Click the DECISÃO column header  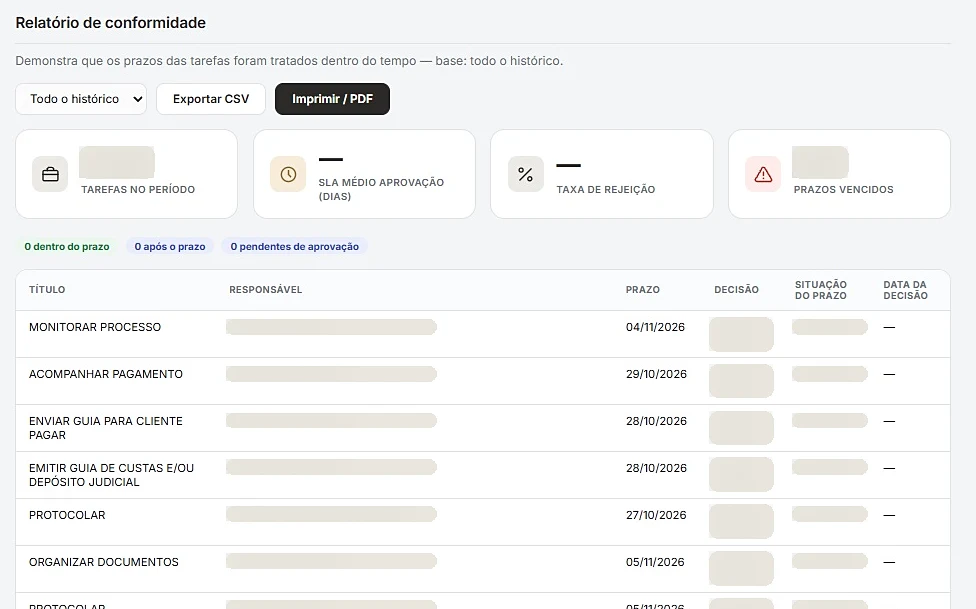click(736, 290)
